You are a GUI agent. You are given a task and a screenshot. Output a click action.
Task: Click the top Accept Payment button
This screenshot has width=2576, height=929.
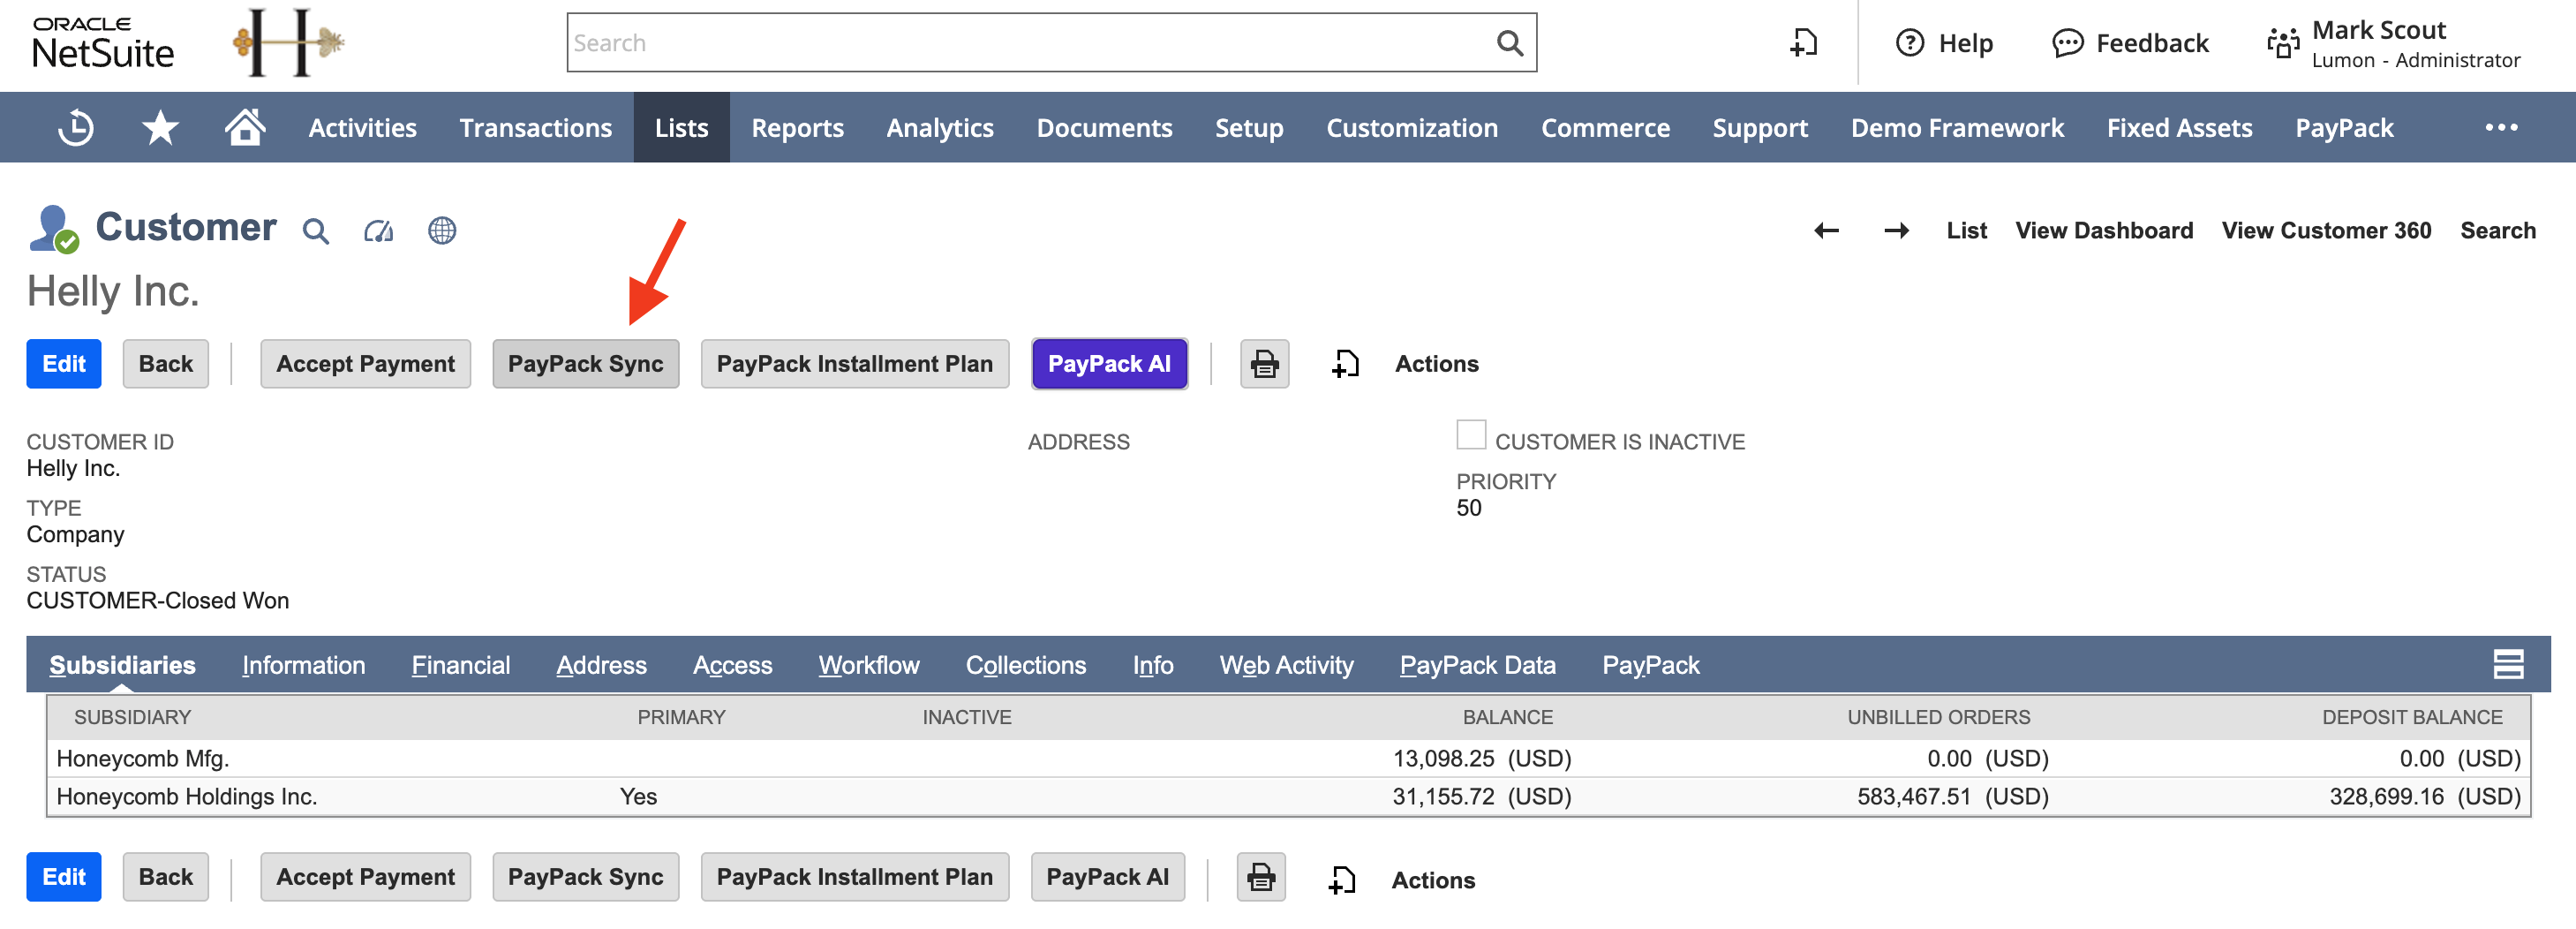click(x=365, y=364)
